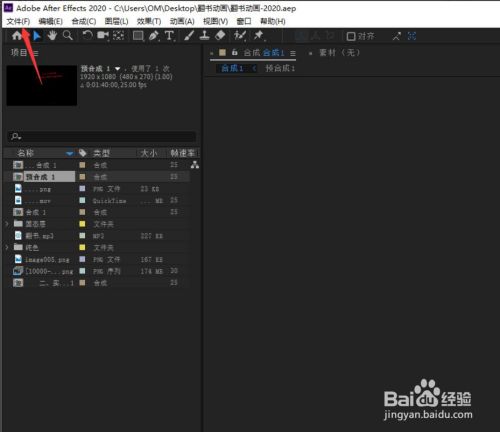500x432 pixels.
Task: Open the 合成1 viewer panel menu
Action: (293, 53)
